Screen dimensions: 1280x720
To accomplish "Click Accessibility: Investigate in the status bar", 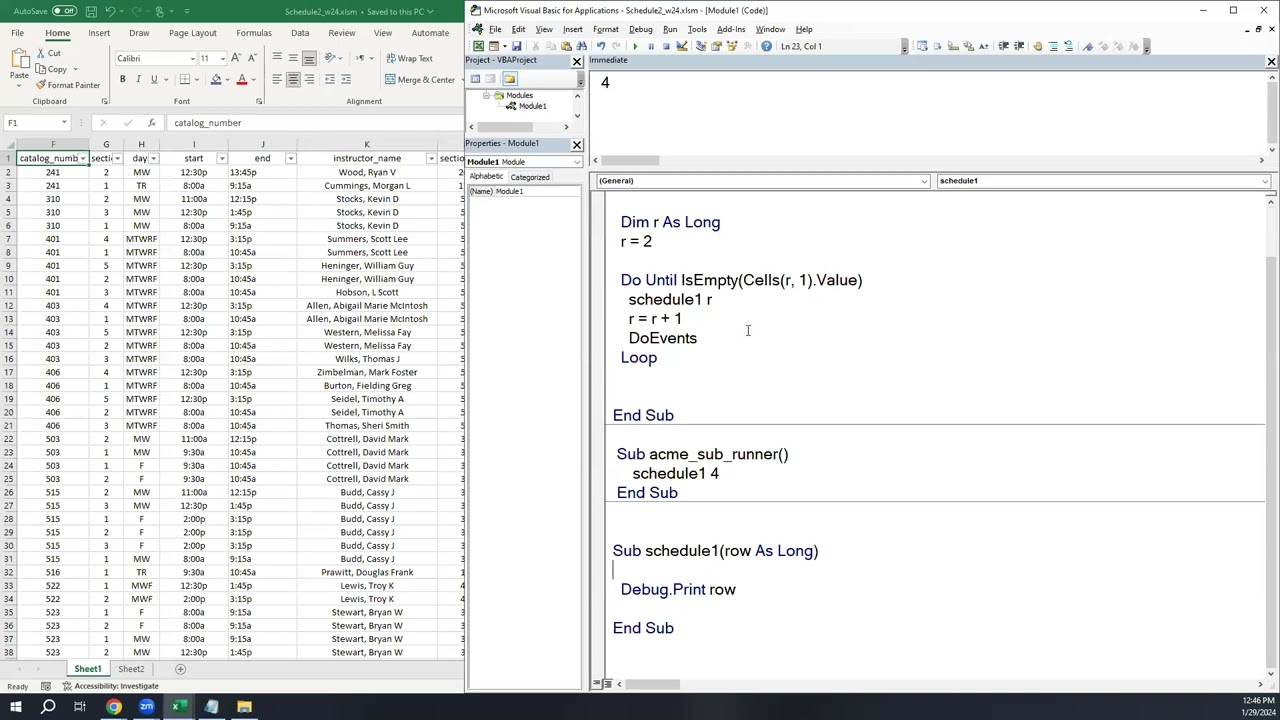I will [x=110, y=686].
